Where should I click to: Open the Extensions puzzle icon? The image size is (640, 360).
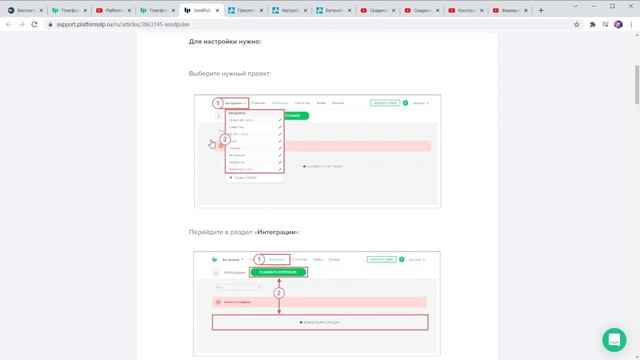tap(592, 24)
